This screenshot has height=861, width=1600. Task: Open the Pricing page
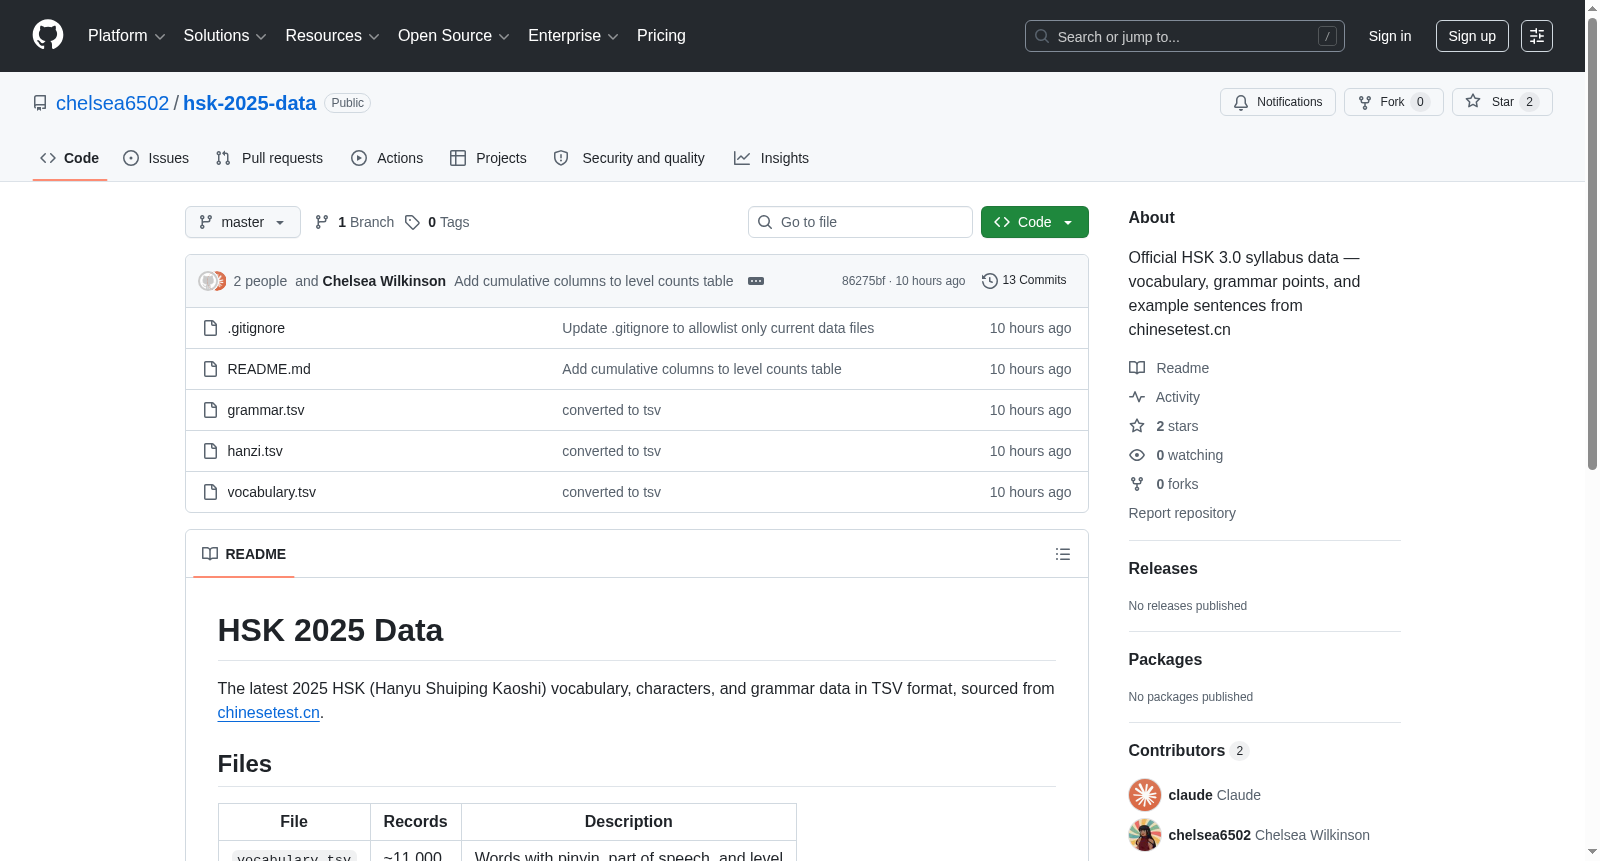click(x=661, y=36)
